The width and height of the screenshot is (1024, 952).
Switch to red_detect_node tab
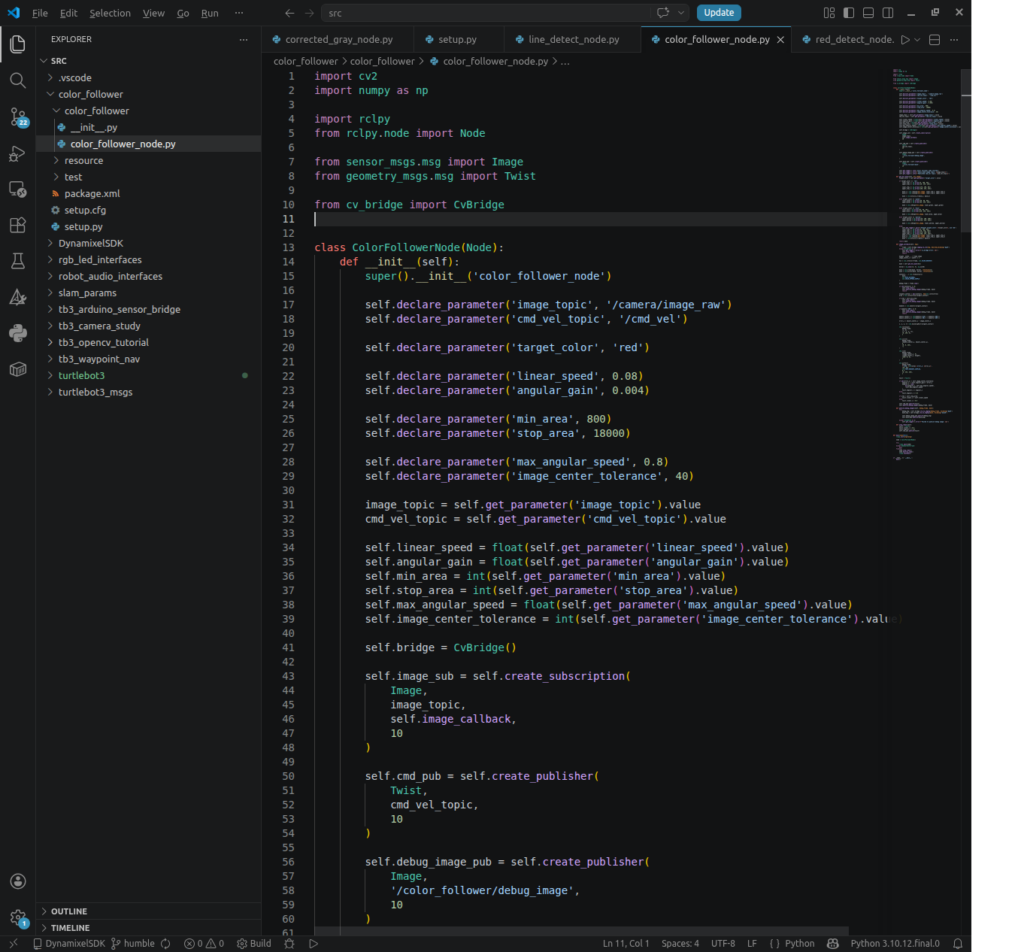pyautogui.click(x=848, y=39)
